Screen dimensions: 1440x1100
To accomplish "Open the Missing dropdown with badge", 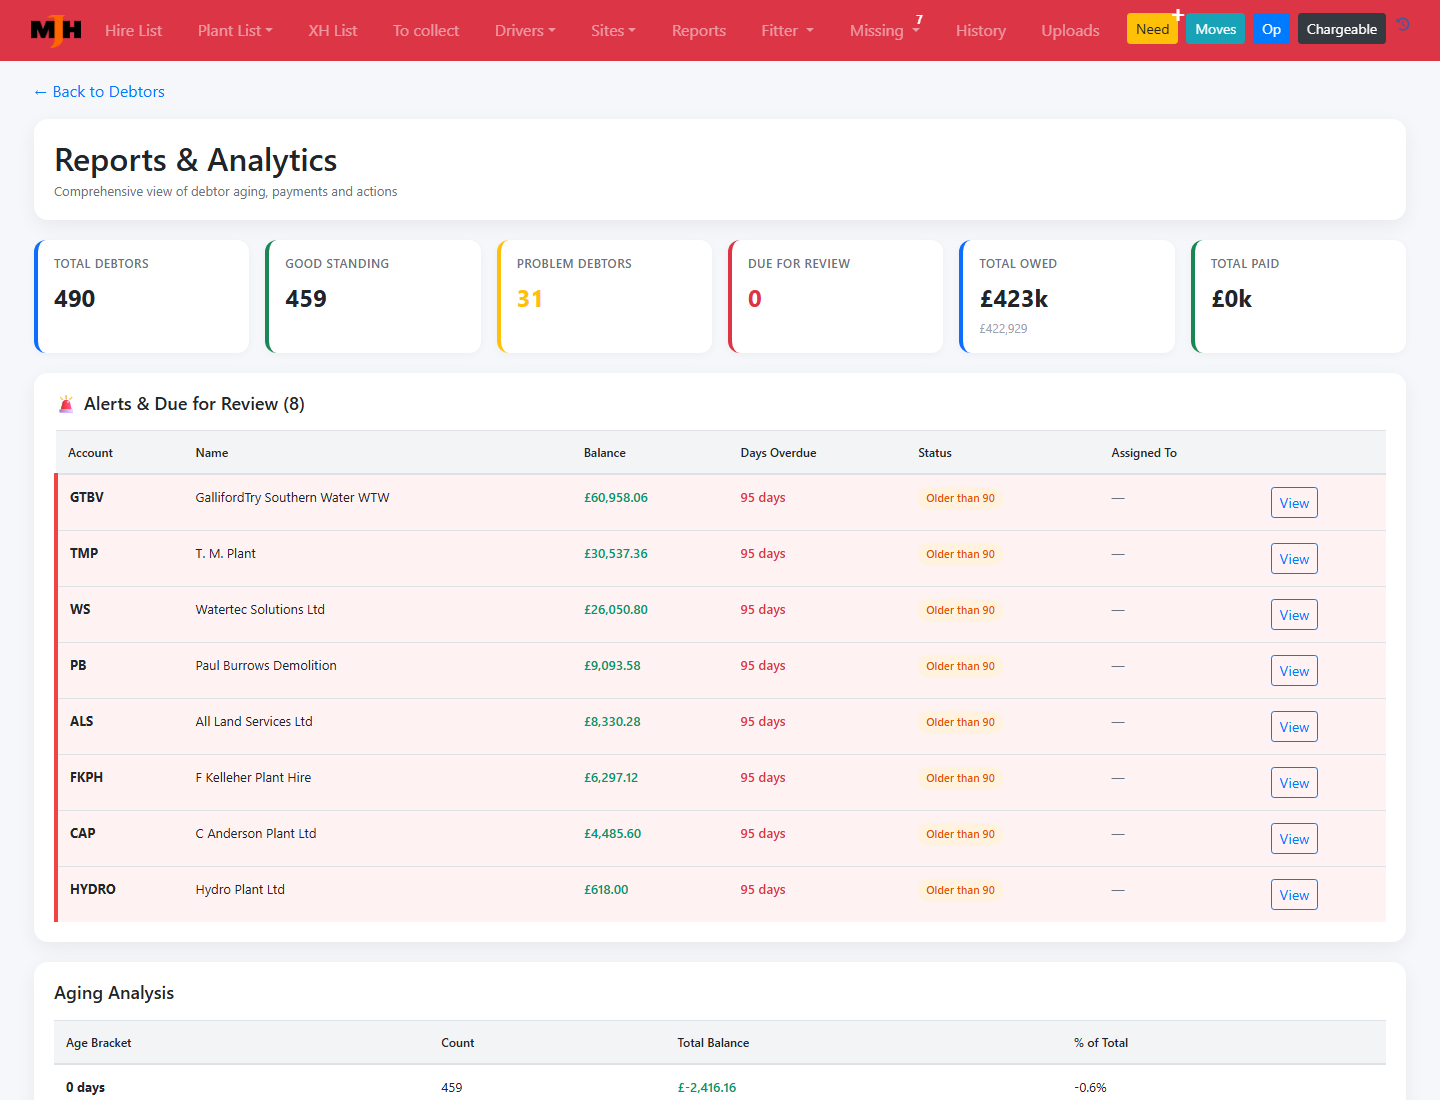I will pos(885,30).
